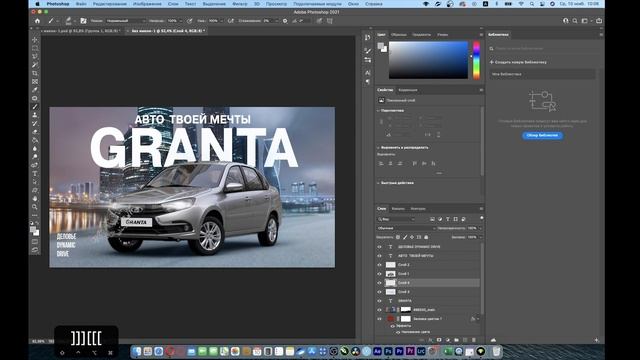Screen dimensions: 640x360
Task: Collapse the Преобразование section in Properties
Action: (378, 111)
